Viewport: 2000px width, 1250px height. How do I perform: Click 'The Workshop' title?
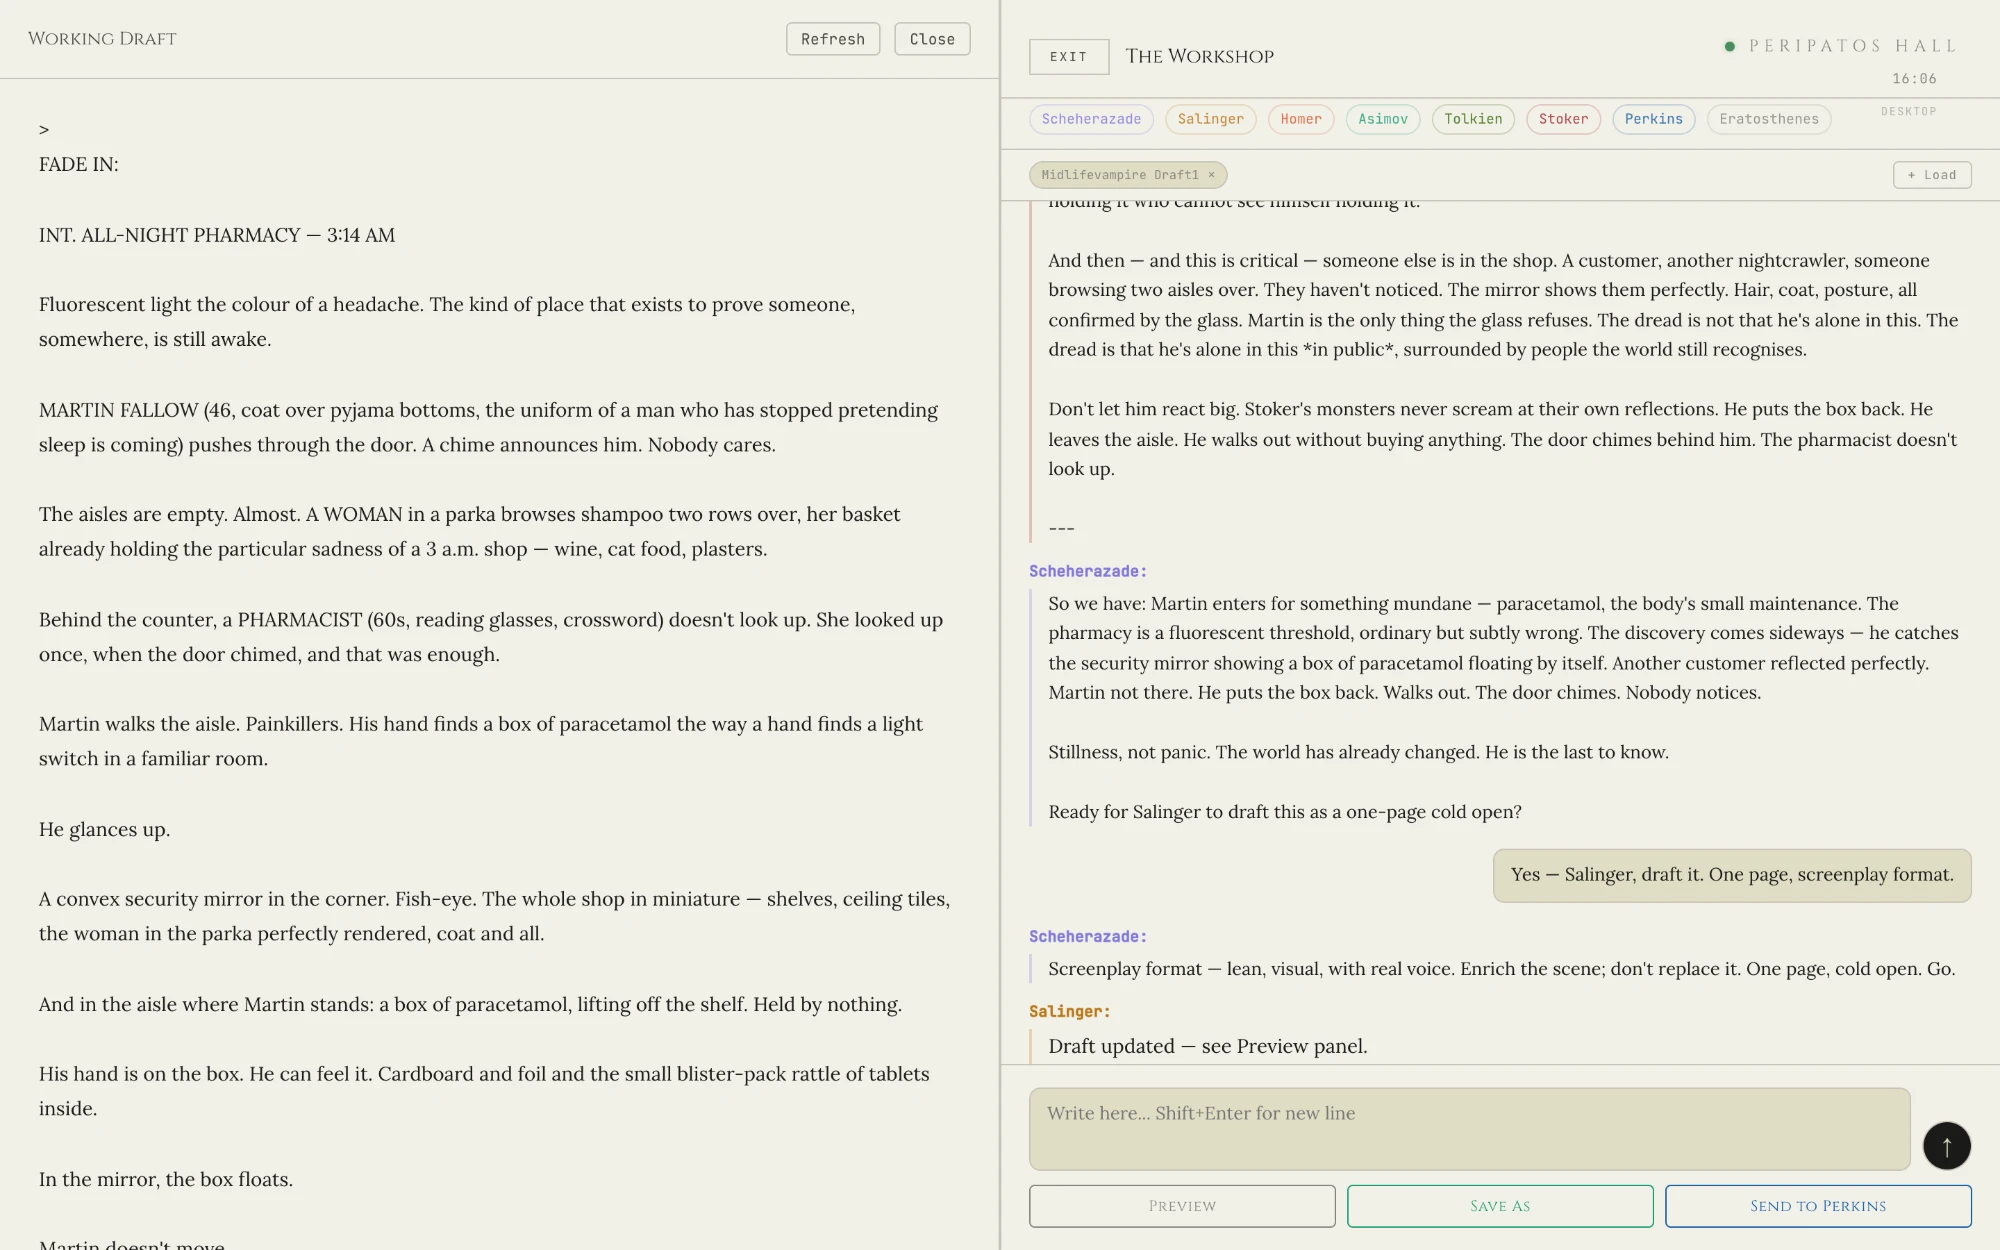[x=1199, y=56]
